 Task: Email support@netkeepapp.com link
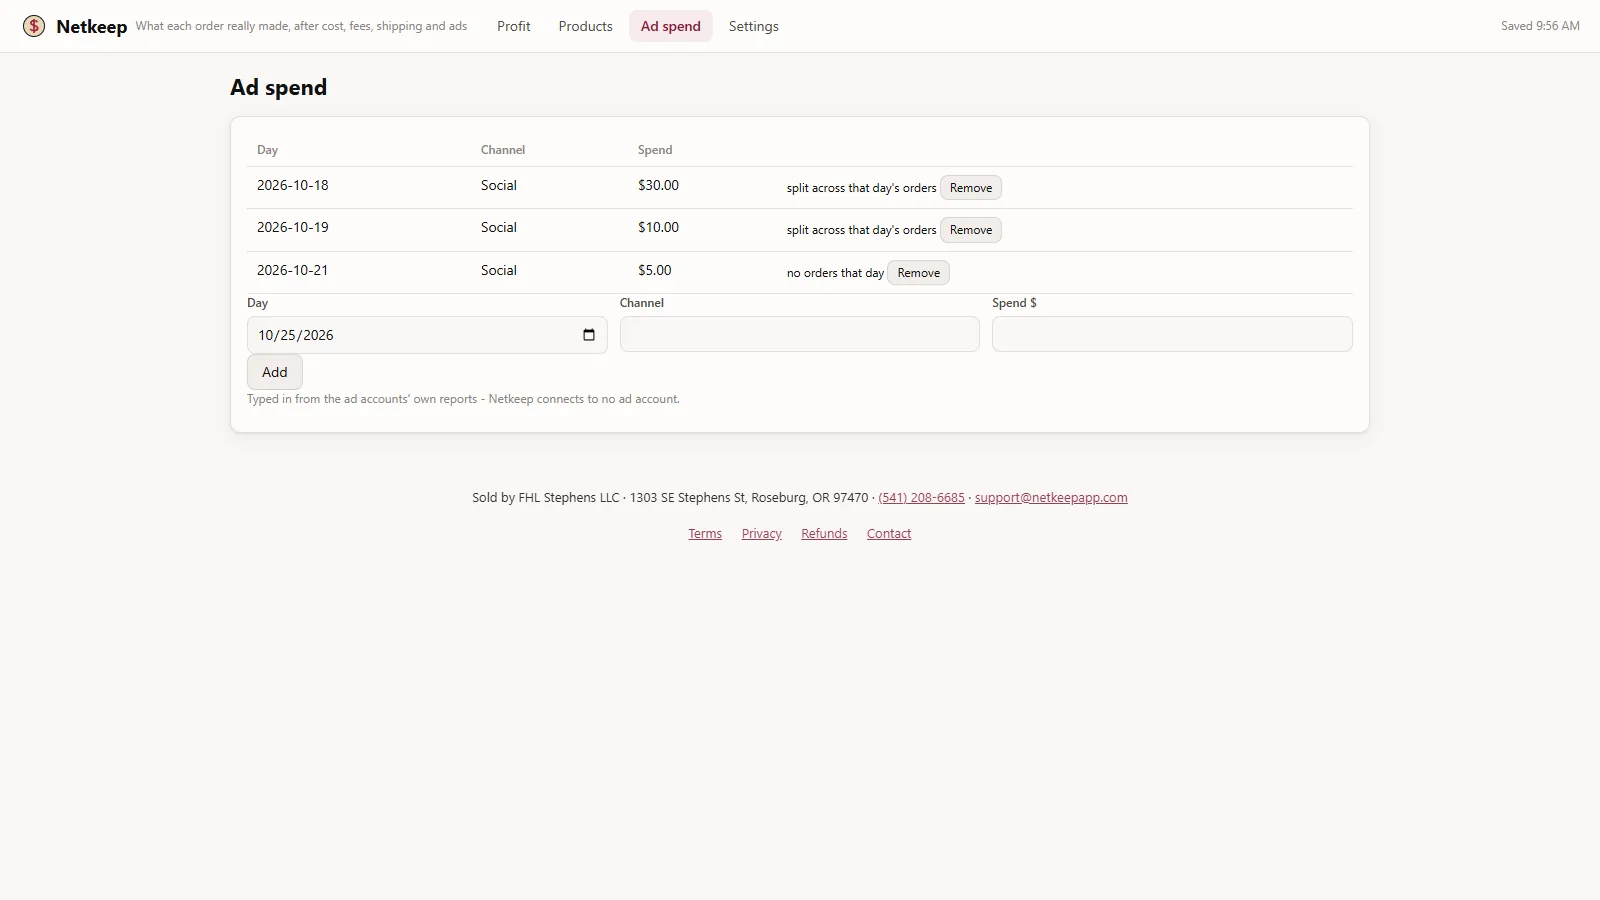1051,498
